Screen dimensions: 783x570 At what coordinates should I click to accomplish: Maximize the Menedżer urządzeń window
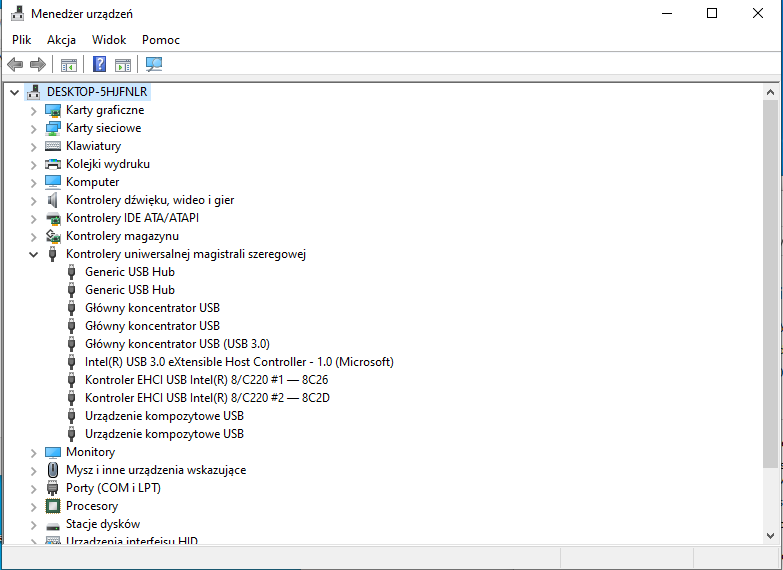[x=712, y=13]
